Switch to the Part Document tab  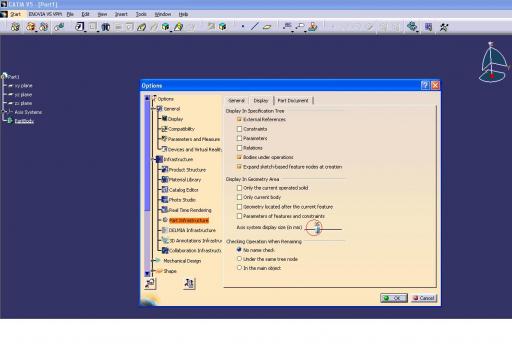293,100
